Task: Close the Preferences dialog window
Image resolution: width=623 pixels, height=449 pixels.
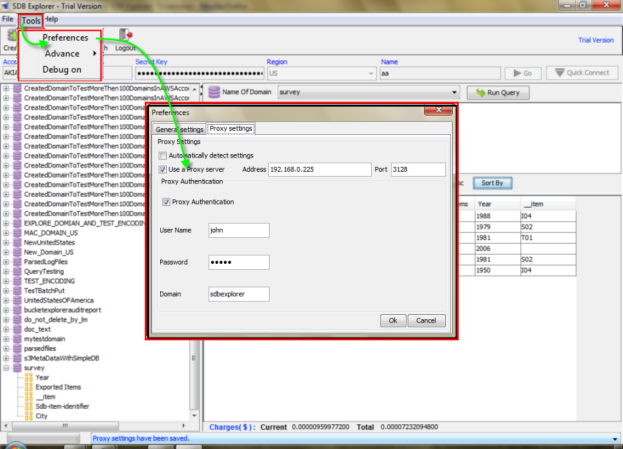Action: pos(438,110)
